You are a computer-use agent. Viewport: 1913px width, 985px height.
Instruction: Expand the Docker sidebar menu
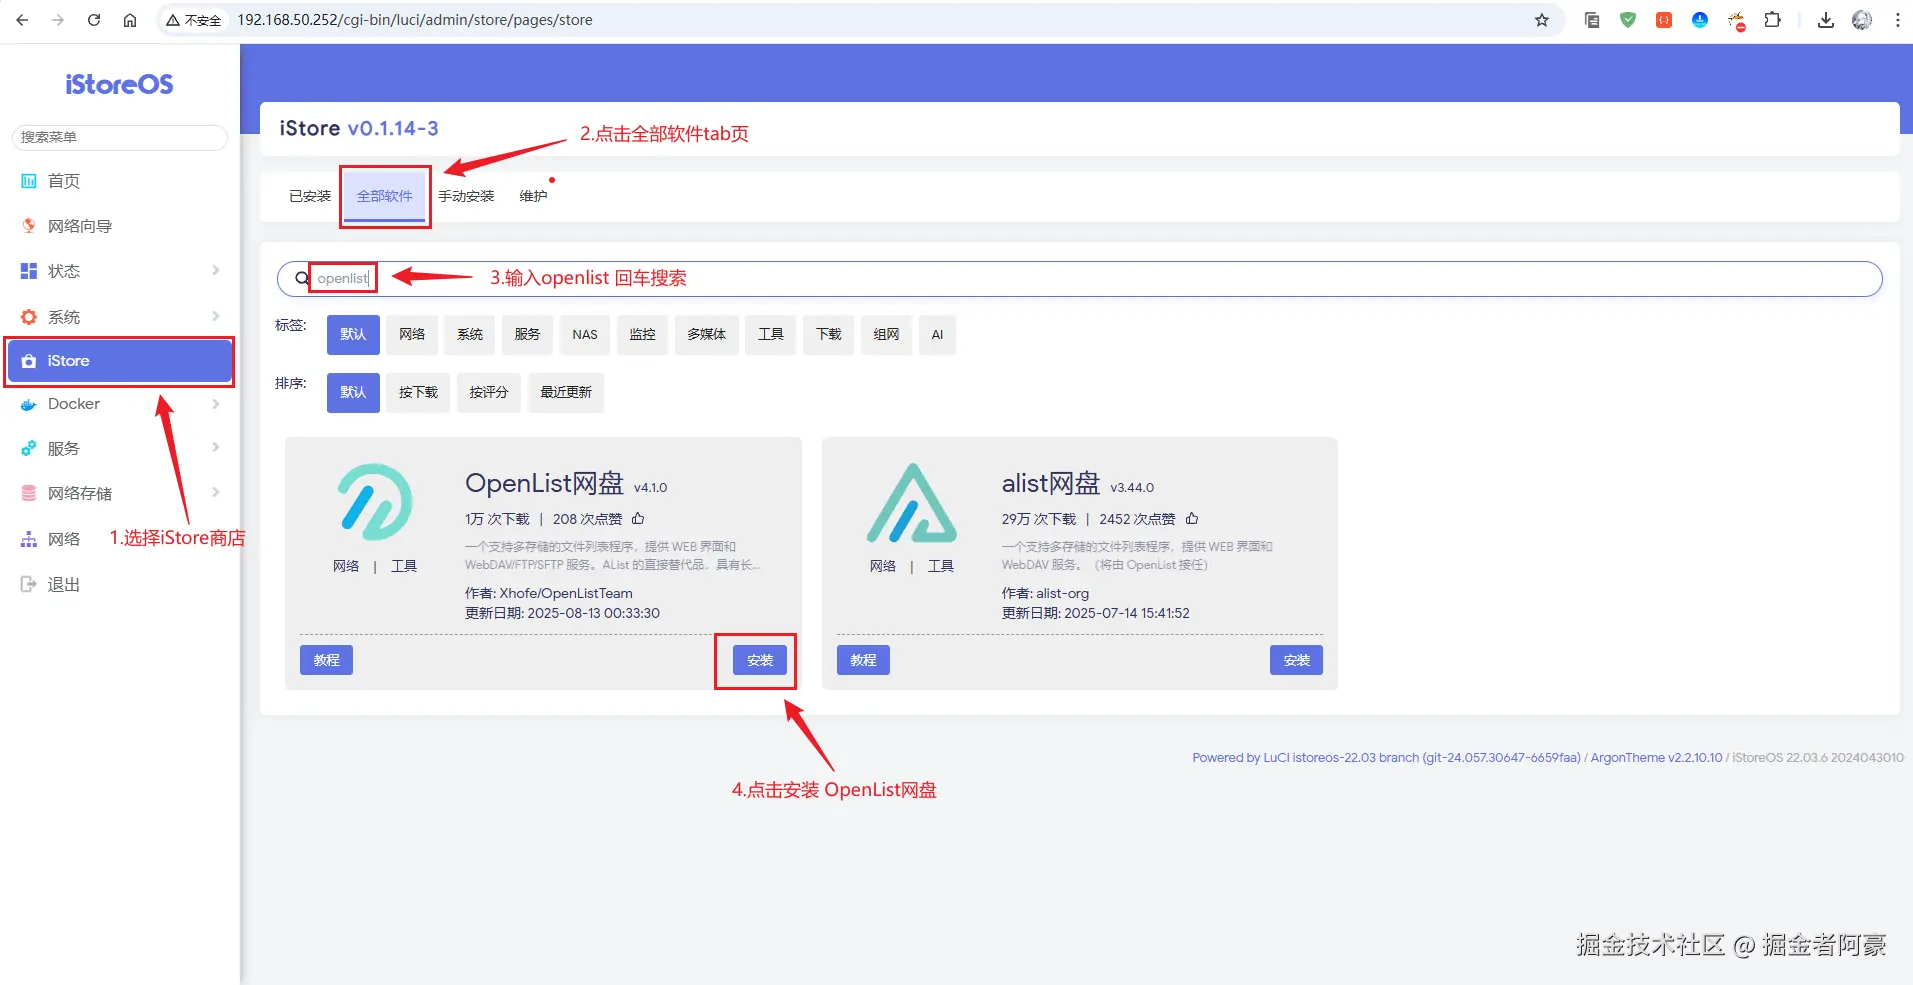120,404
